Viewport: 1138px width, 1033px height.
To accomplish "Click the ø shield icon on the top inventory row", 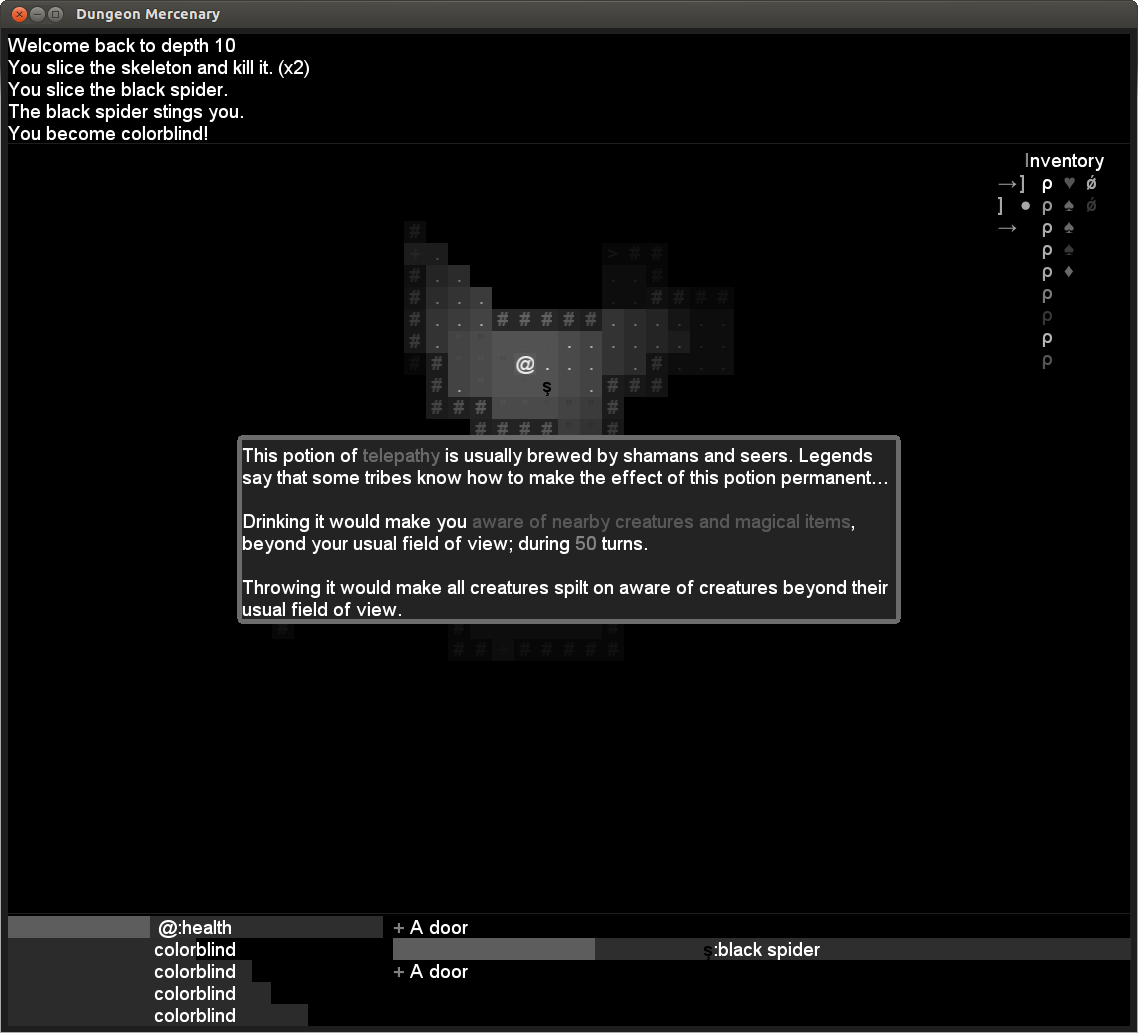I will coord(1091,183).
